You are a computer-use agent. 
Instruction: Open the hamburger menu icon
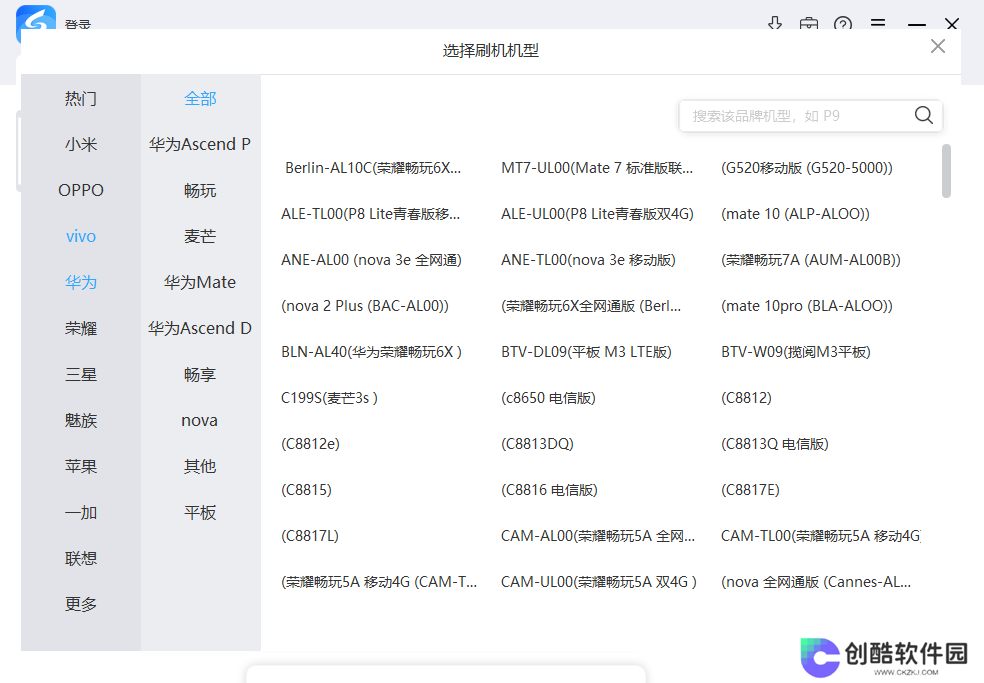878,23
